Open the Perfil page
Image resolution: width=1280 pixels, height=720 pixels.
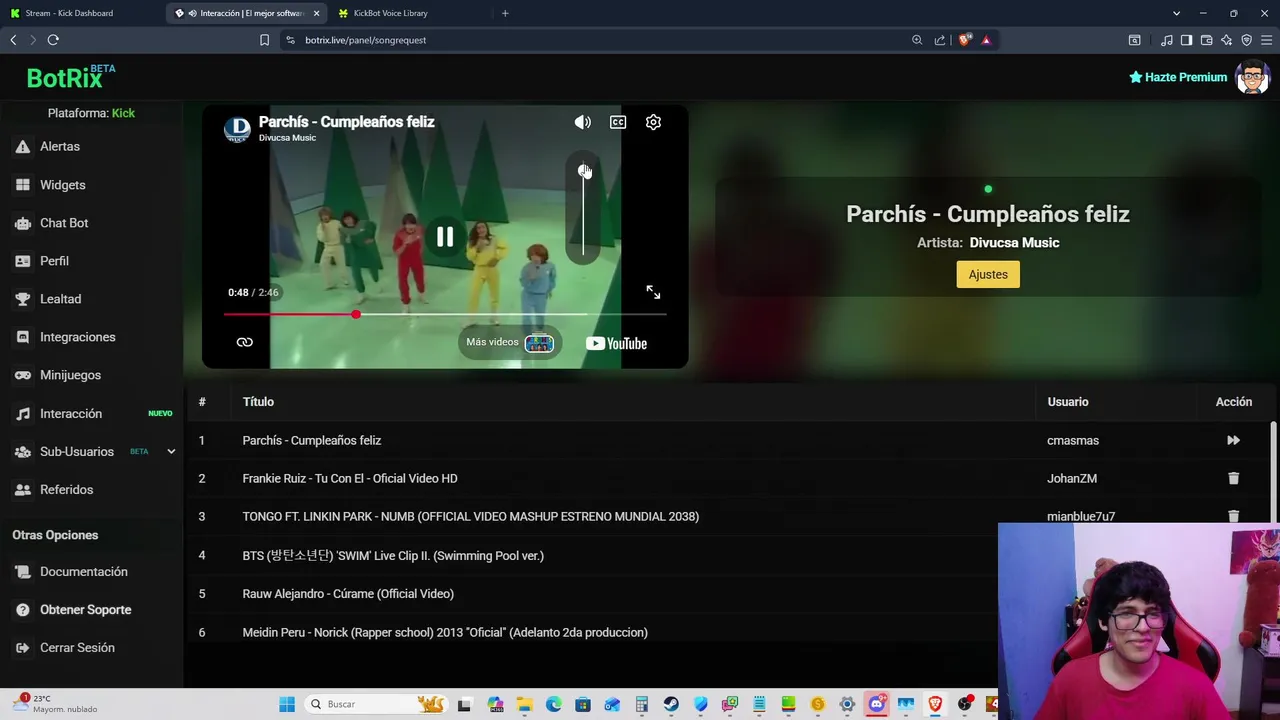(54, 261)
